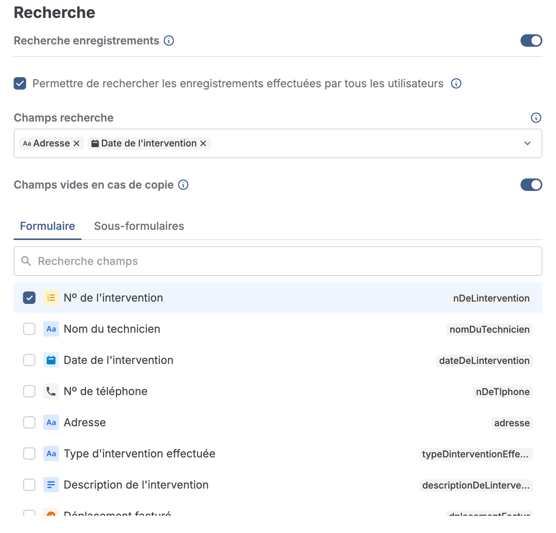Remove Date de l'intervention tag
The height and width of the screenshot is (533, 556).
(x=203, y=143)
